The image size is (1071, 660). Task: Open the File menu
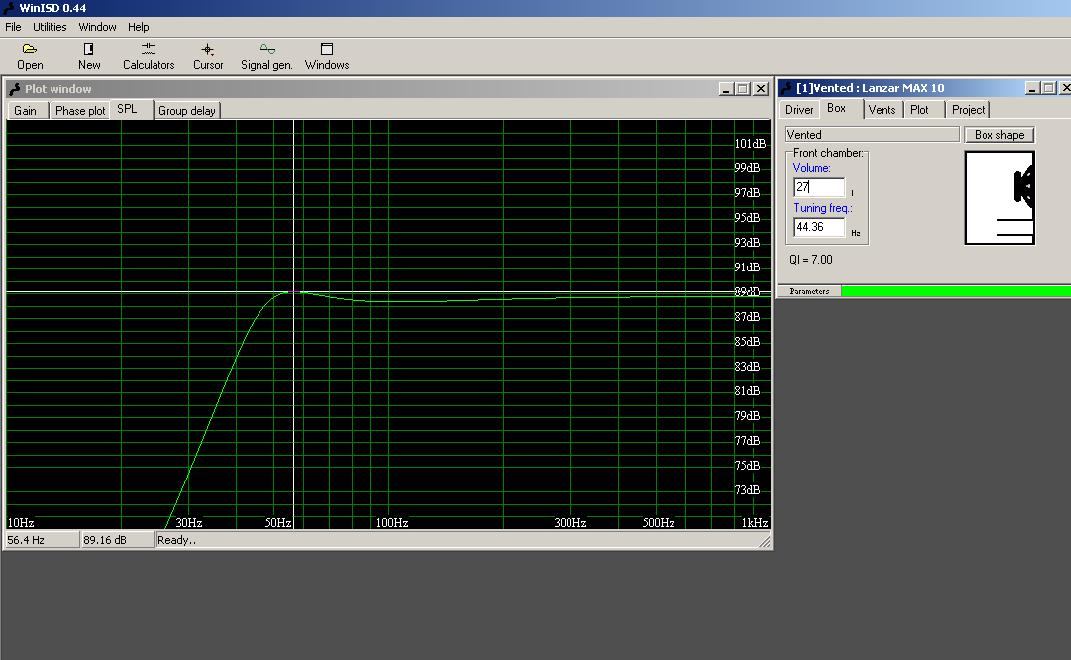[x=13, y=27]
